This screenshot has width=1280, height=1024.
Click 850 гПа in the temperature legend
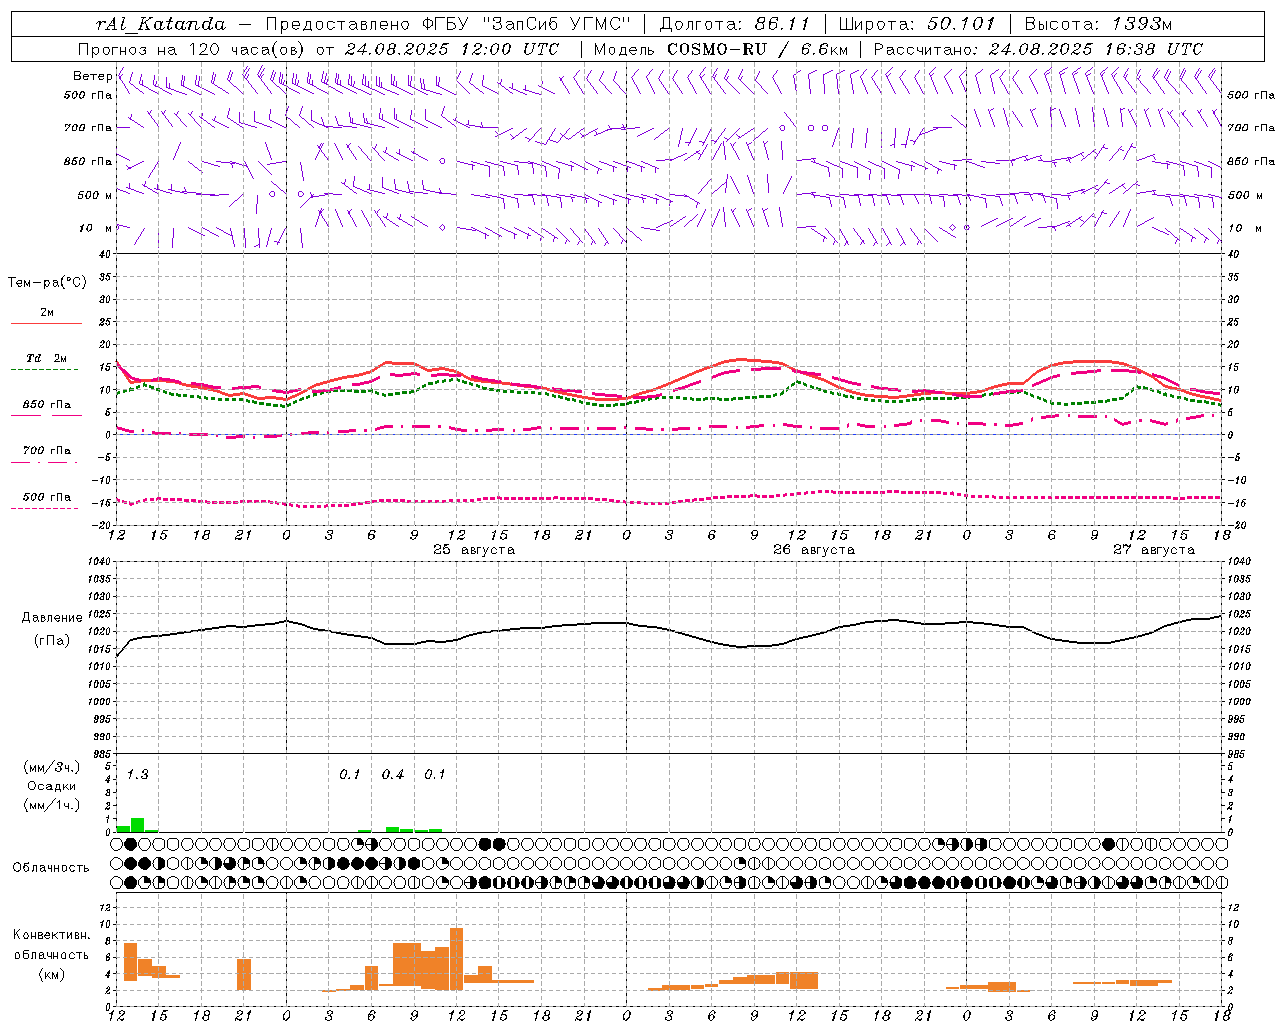click(47, 405)
